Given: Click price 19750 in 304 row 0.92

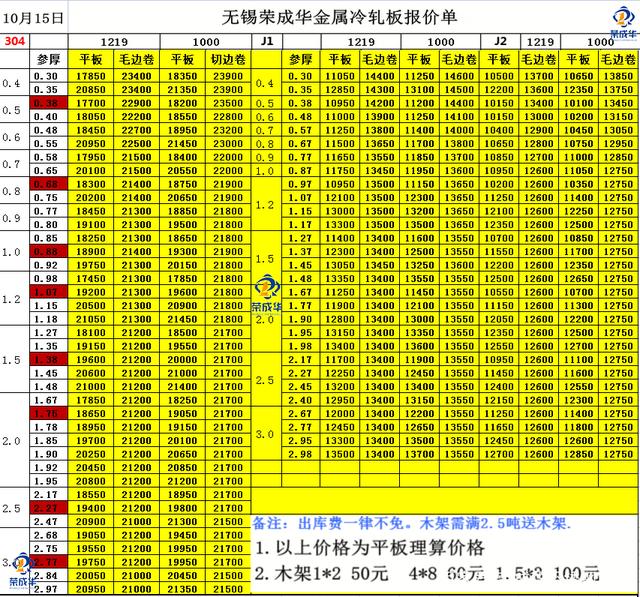Looking at the screenshot, I should (91, 265).
